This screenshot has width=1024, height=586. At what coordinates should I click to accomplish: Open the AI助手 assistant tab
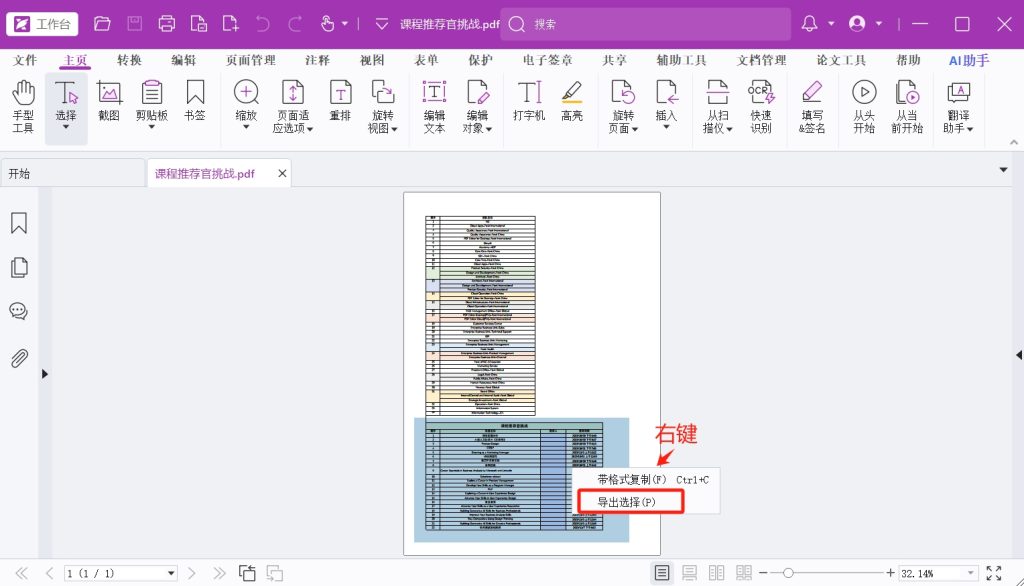coord(968,60)
